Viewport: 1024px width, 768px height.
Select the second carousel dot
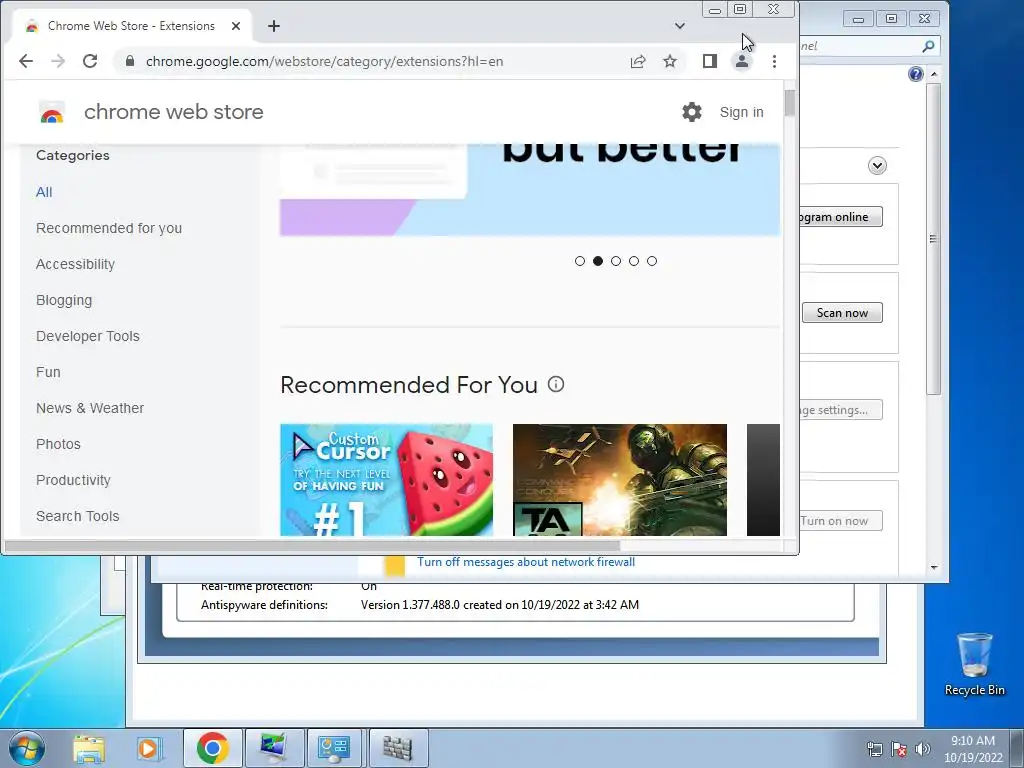[x=598, y=261]
